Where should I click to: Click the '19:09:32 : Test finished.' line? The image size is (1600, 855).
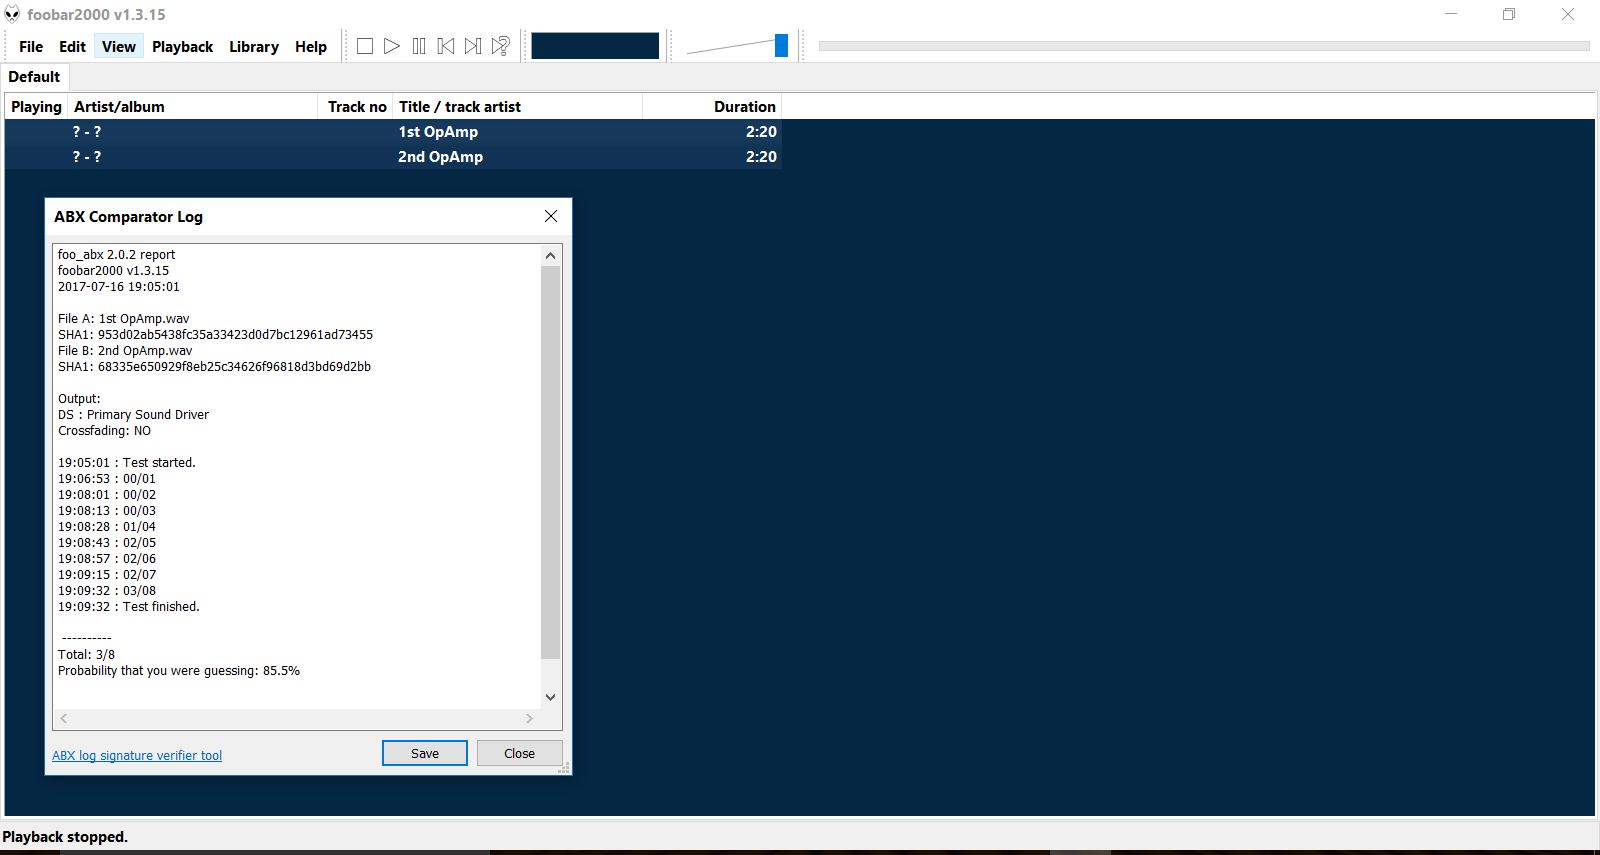click(x=129, y=607)
